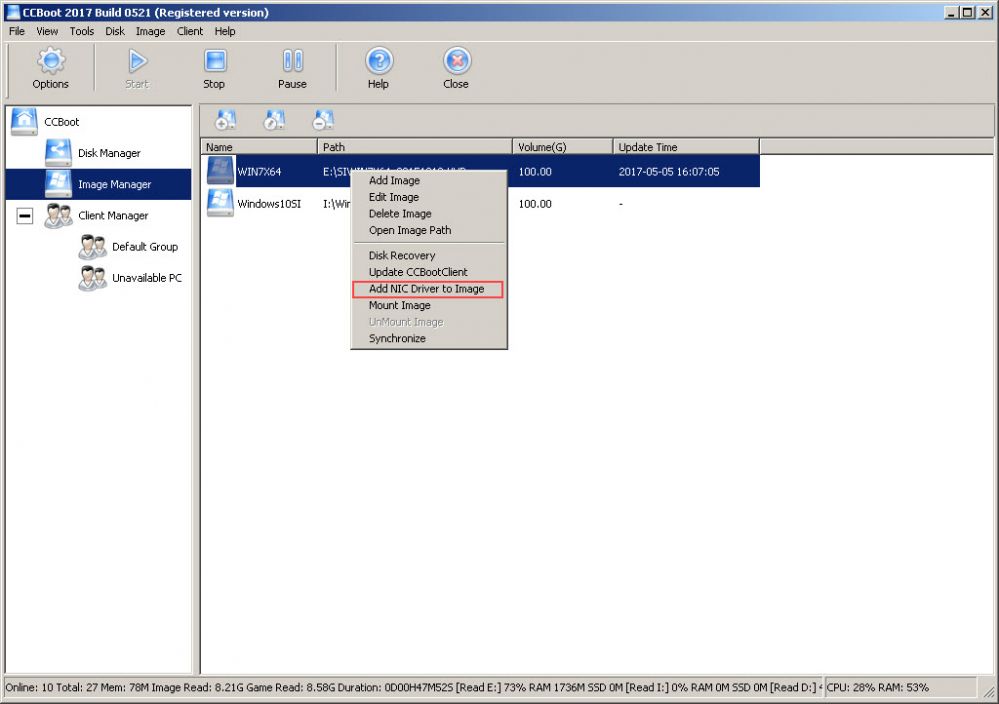Click the CCBoot title bar app icon
999x704 pixels.
click(13, 12)
